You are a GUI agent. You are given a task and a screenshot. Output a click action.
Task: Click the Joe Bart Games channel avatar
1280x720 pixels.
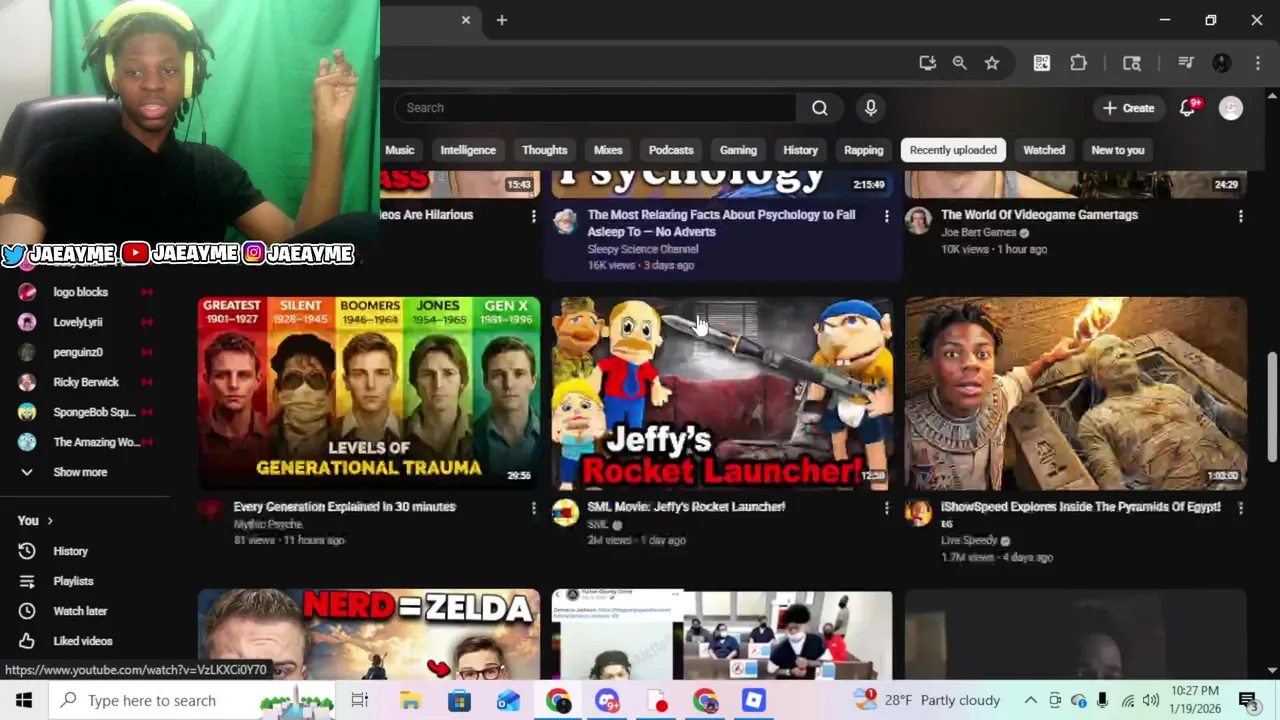click(x=918, y=221)
